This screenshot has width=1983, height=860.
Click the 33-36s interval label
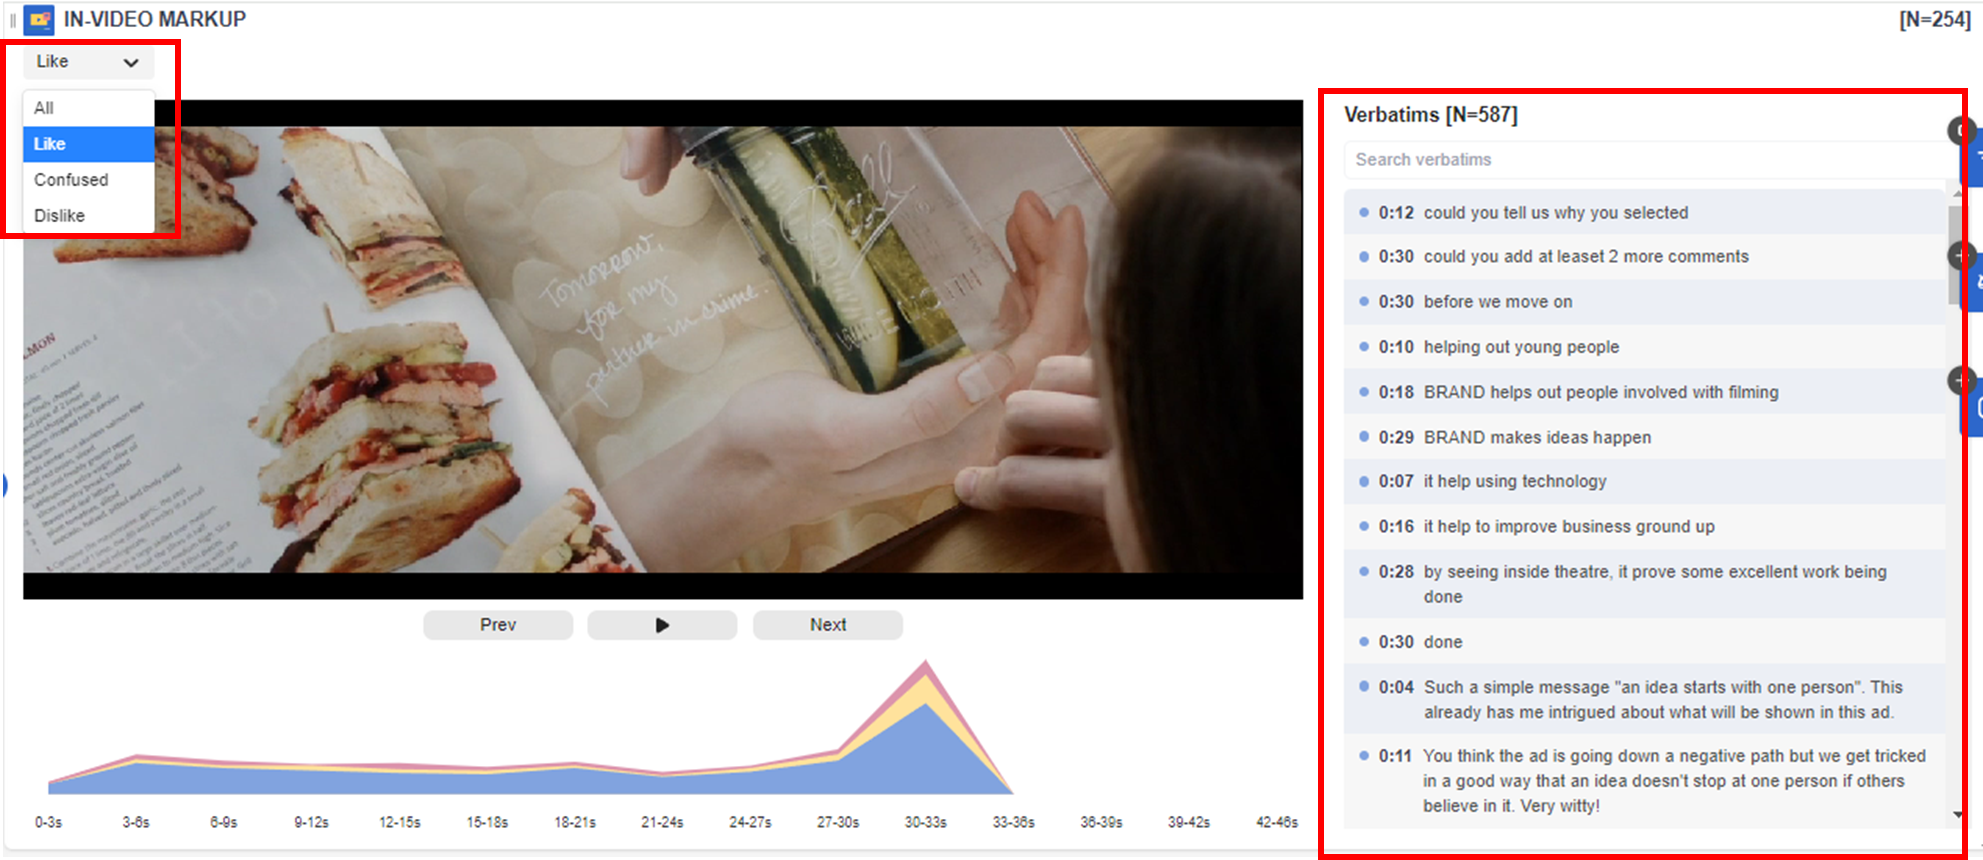(x=1013, y=822)
